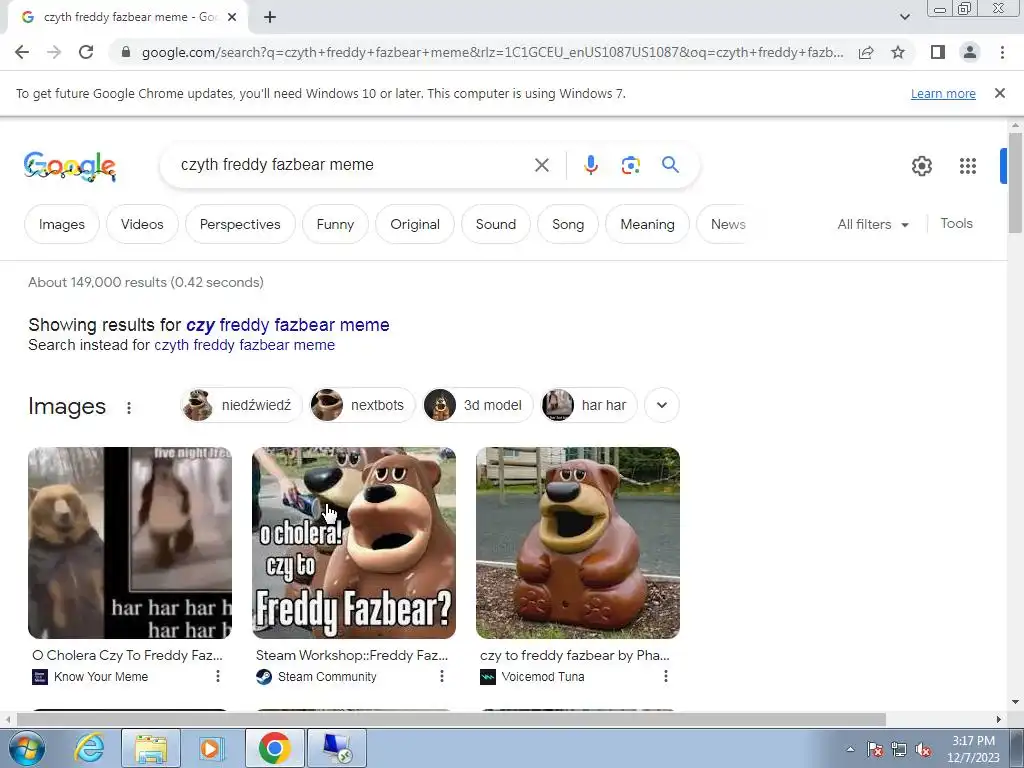Open the Chrome three-dot menu
The height and width of the screenshot is (768, 1024).
(x=1002, y=52)
